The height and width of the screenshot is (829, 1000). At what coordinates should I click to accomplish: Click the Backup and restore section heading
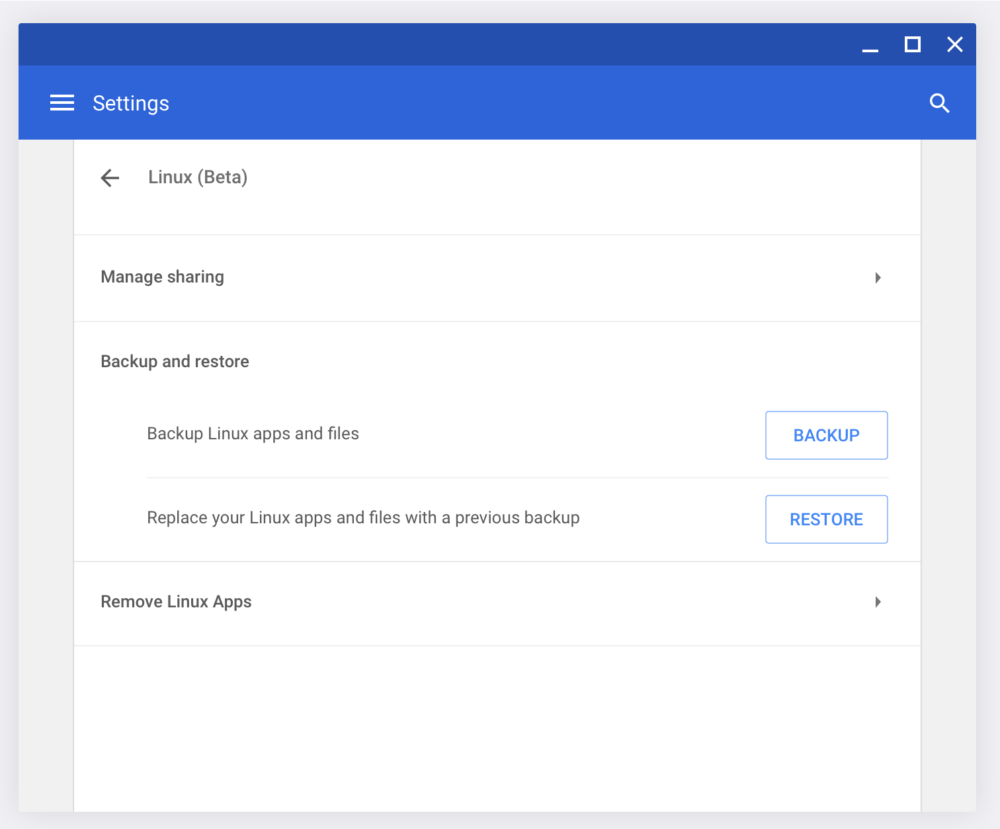[175, 362]
